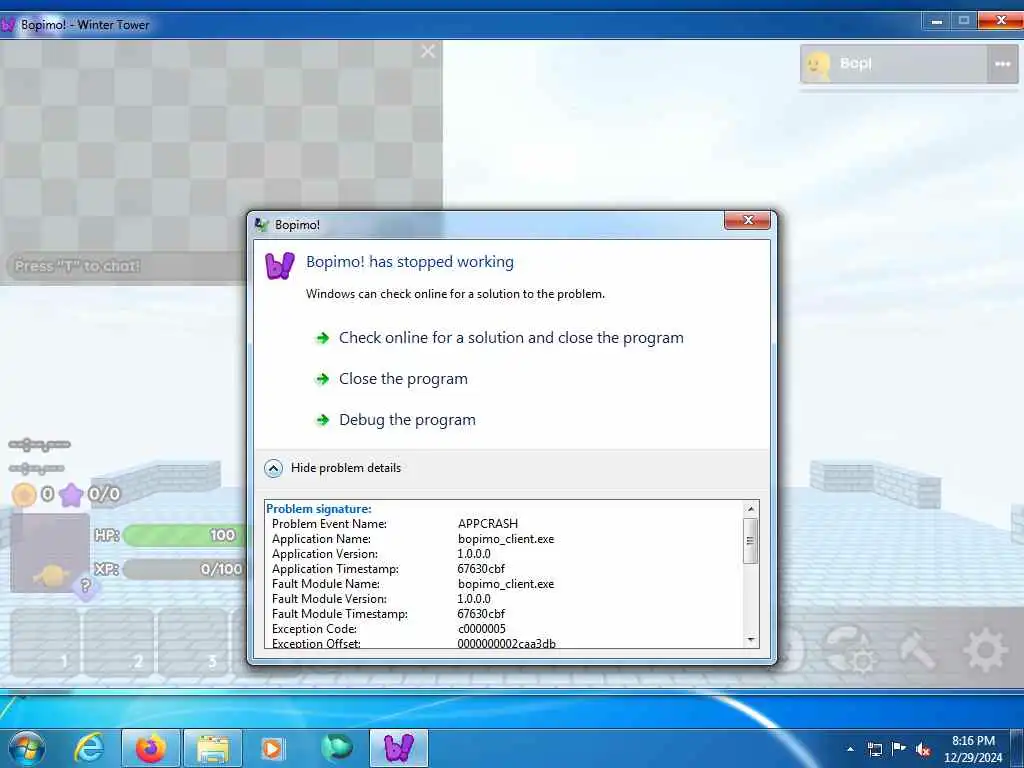Click the purple question mark badge

pyautogui.click(x=85, y=586)
